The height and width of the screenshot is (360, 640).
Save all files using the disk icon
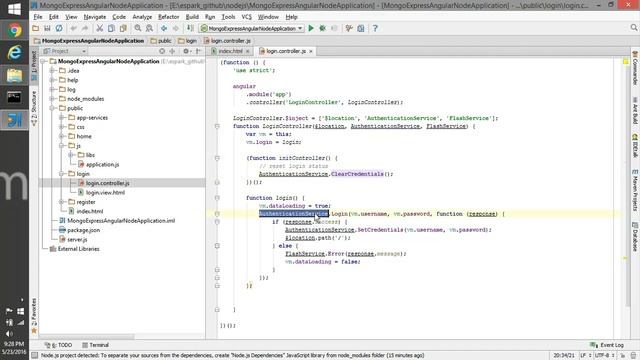[47, 29]
